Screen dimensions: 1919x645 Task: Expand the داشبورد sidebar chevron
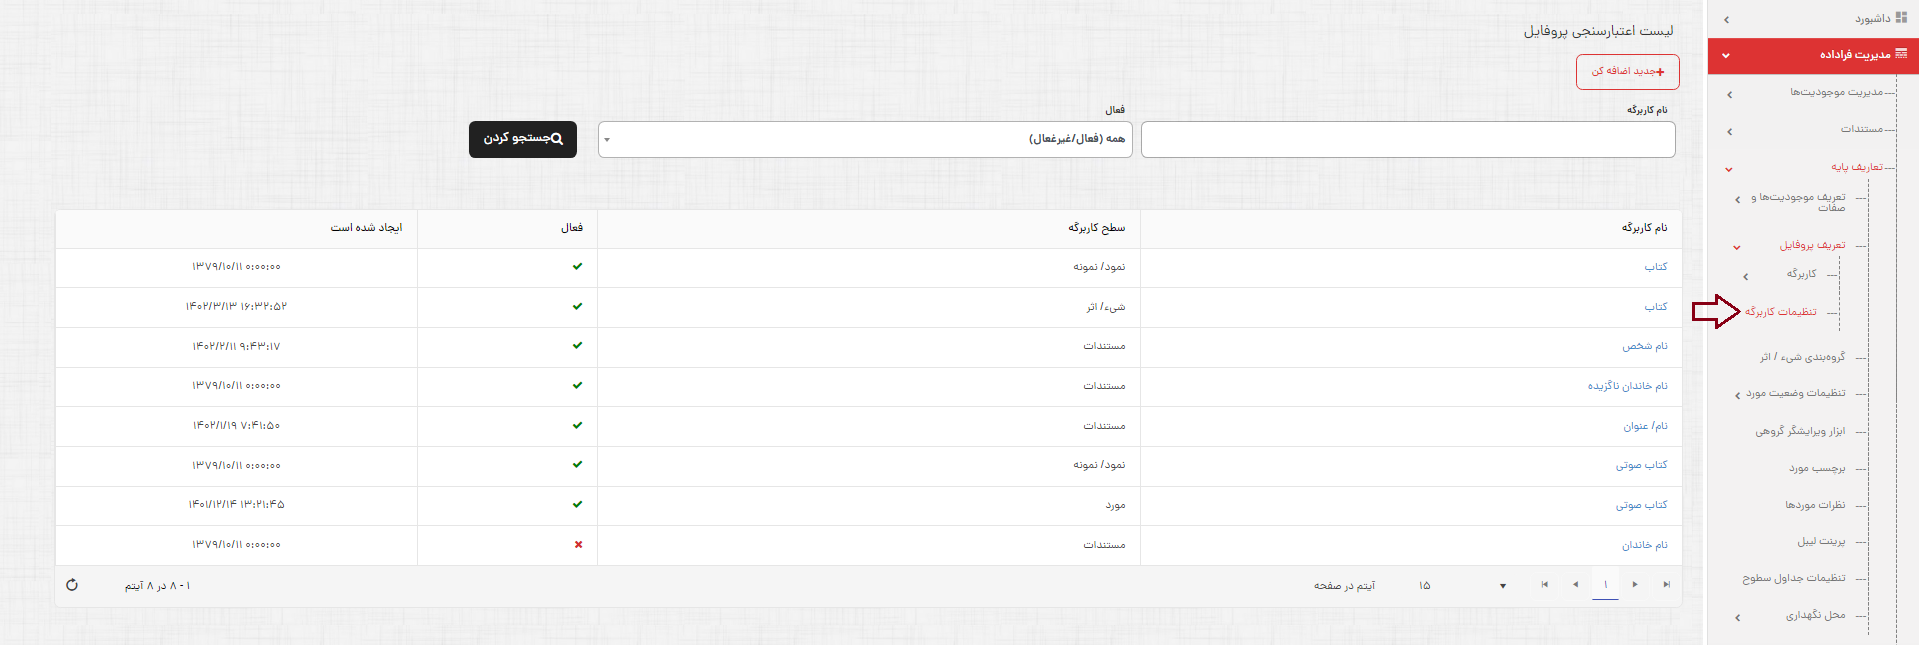(x=1726, y=20)
